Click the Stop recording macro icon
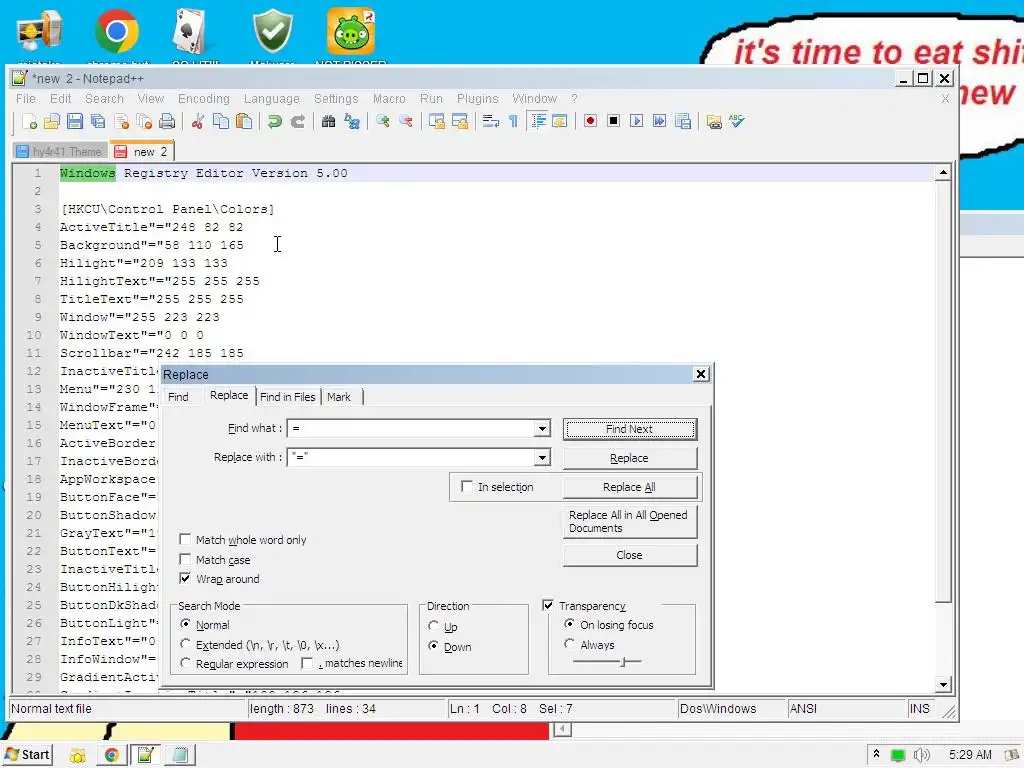 point(613,121)
